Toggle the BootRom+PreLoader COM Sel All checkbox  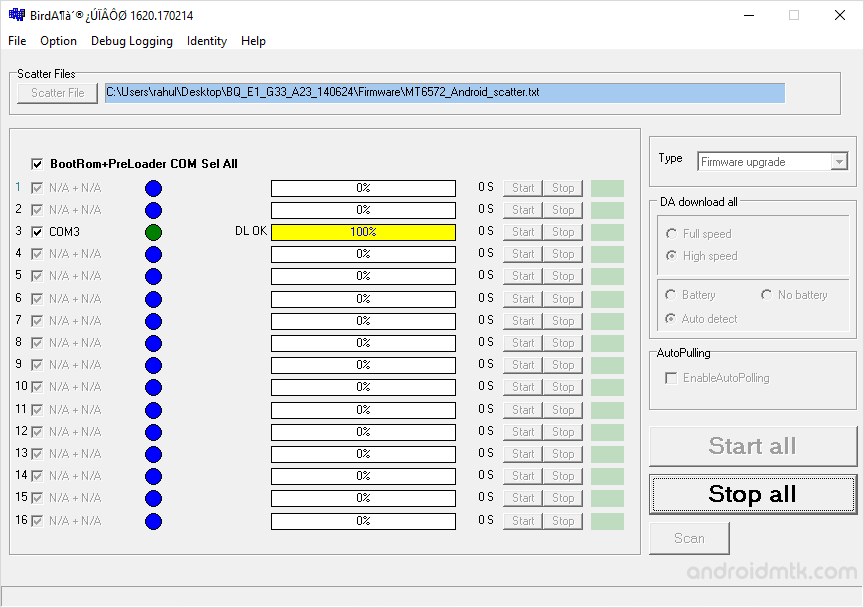pos(37,163)
